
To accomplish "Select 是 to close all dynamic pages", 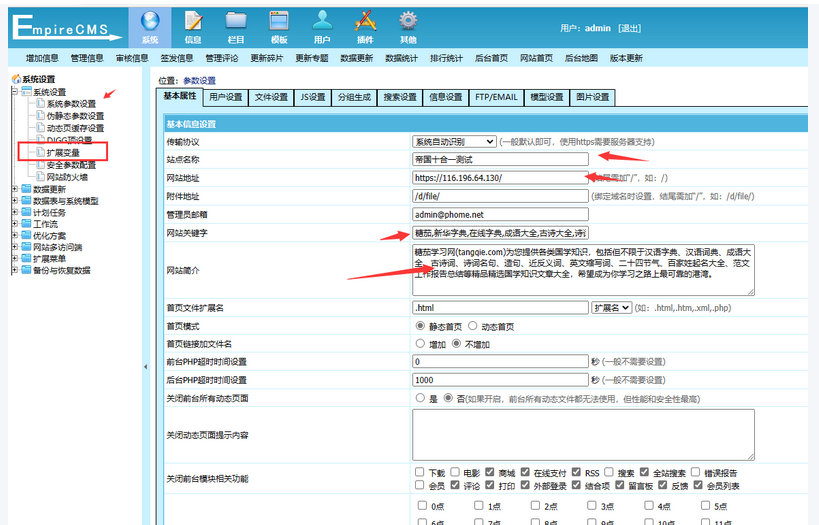I will tap(420, 398).
